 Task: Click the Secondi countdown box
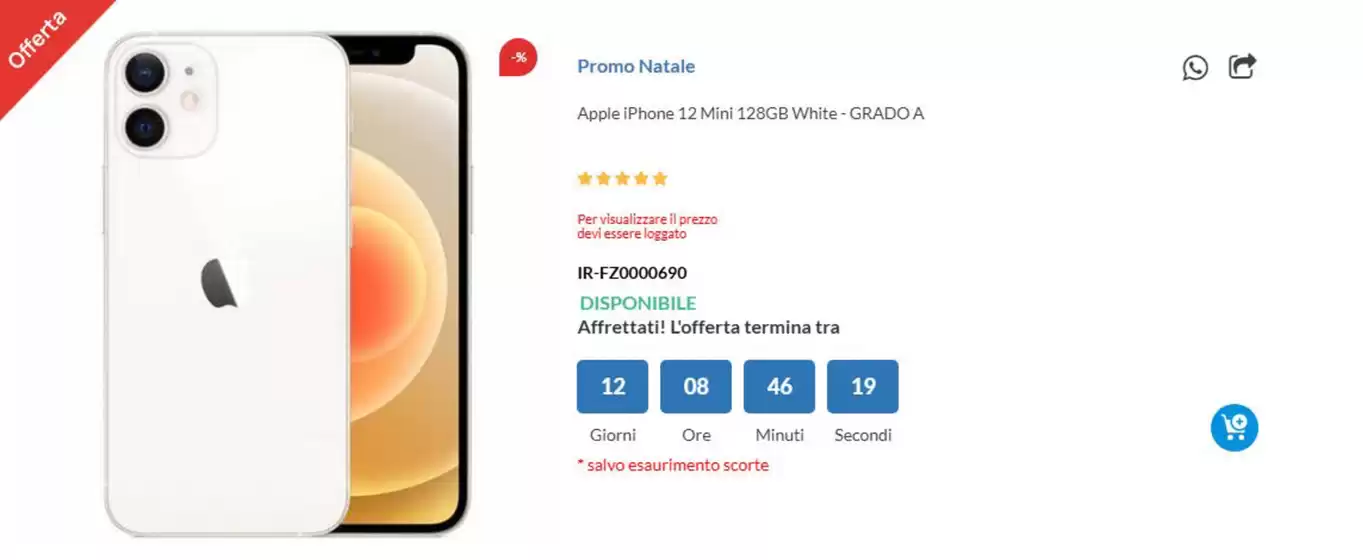[x=863, y=386]
